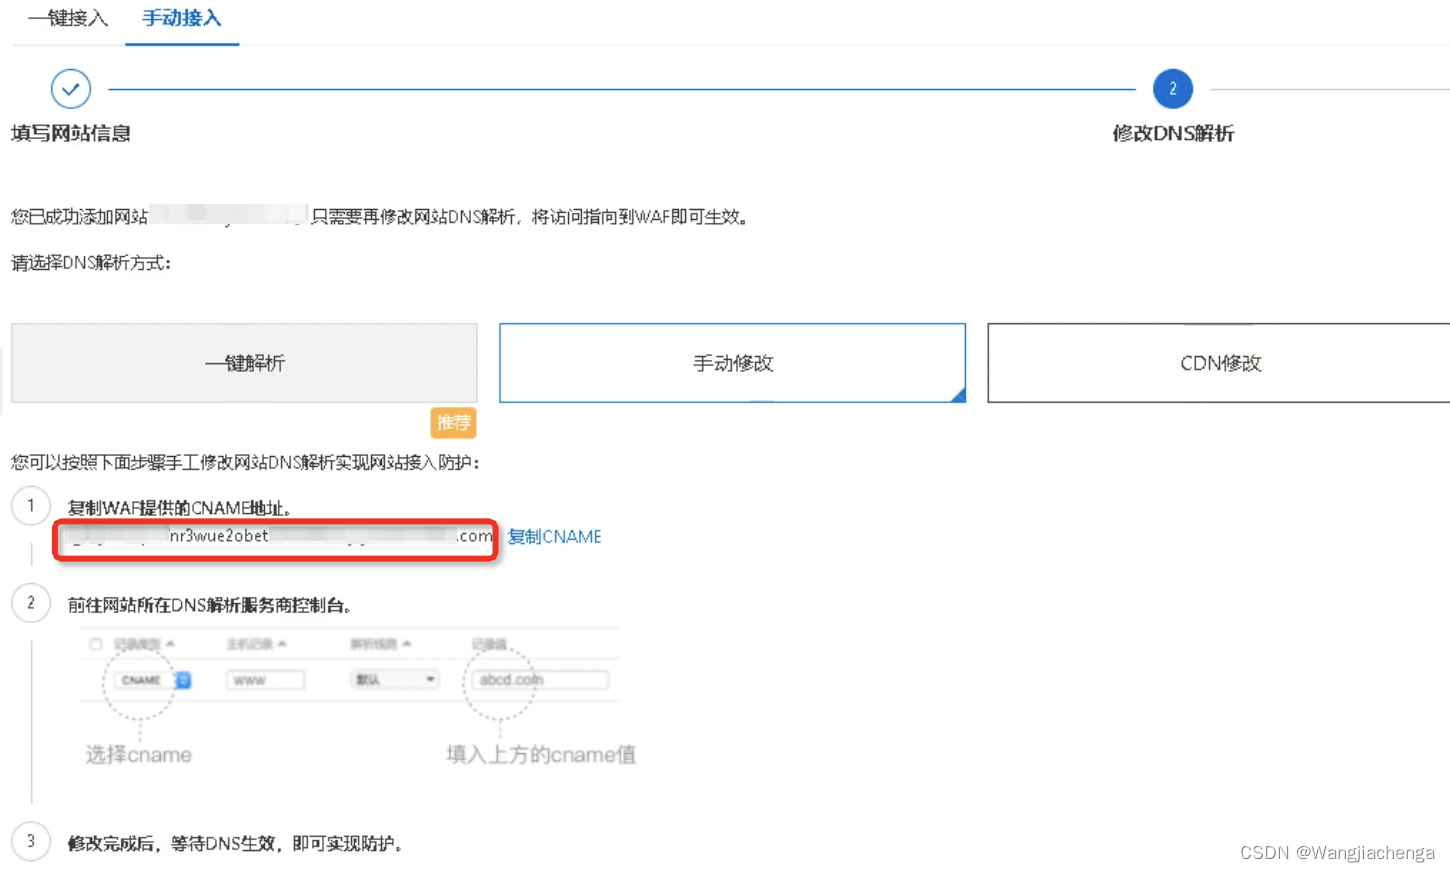Click the CNAME record type selector in the illustration
Image resolution: width=1450 pixels, height=872 pixels.
click(x=153, y=680)
